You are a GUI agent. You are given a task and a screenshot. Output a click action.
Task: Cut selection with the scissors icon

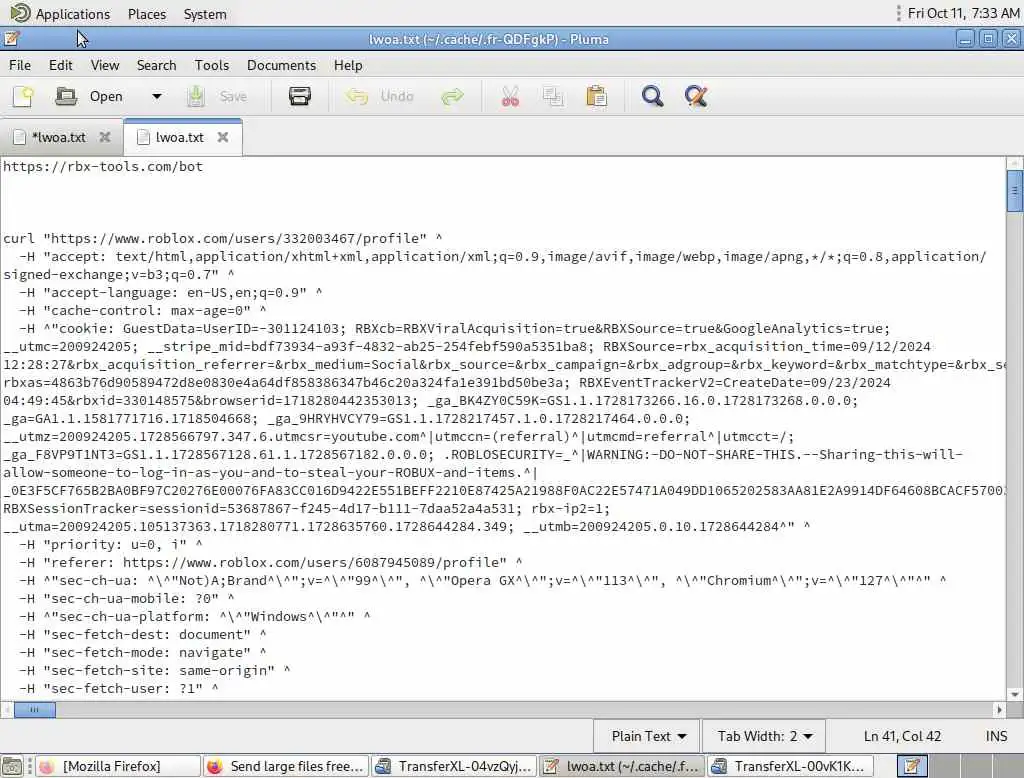(510, 97)
